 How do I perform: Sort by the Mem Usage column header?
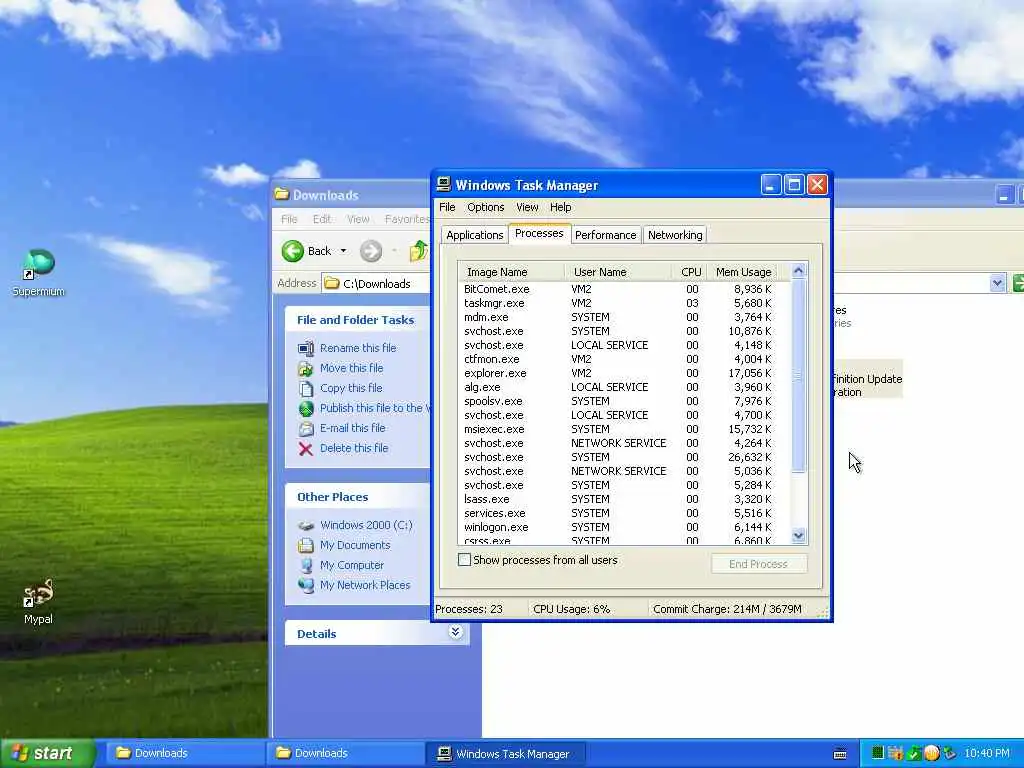(743, 272)
